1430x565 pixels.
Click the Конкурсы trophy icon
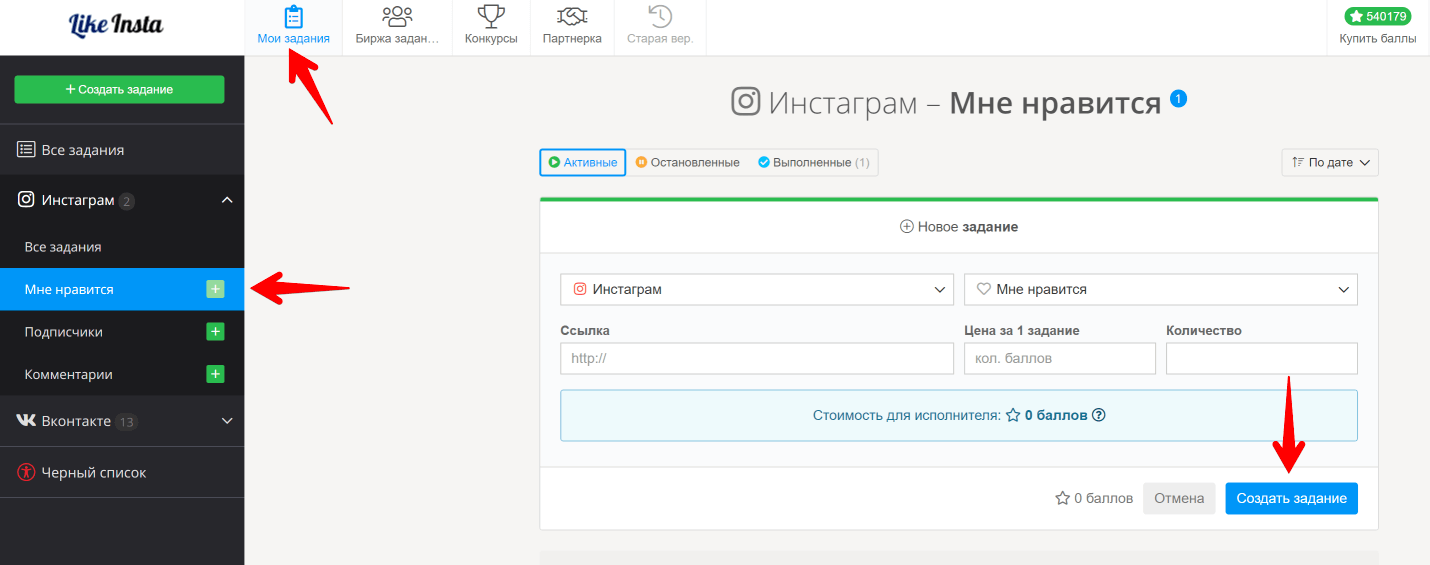click(x=491, y=17)
